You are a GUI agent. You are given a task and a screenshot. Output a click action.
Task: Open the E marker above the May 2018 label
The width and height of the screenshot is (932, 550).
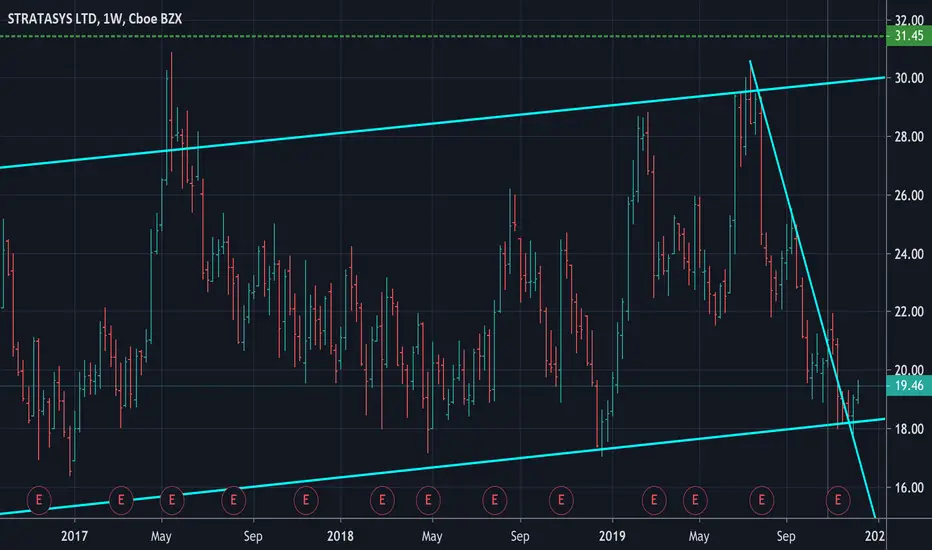point(428,500)
